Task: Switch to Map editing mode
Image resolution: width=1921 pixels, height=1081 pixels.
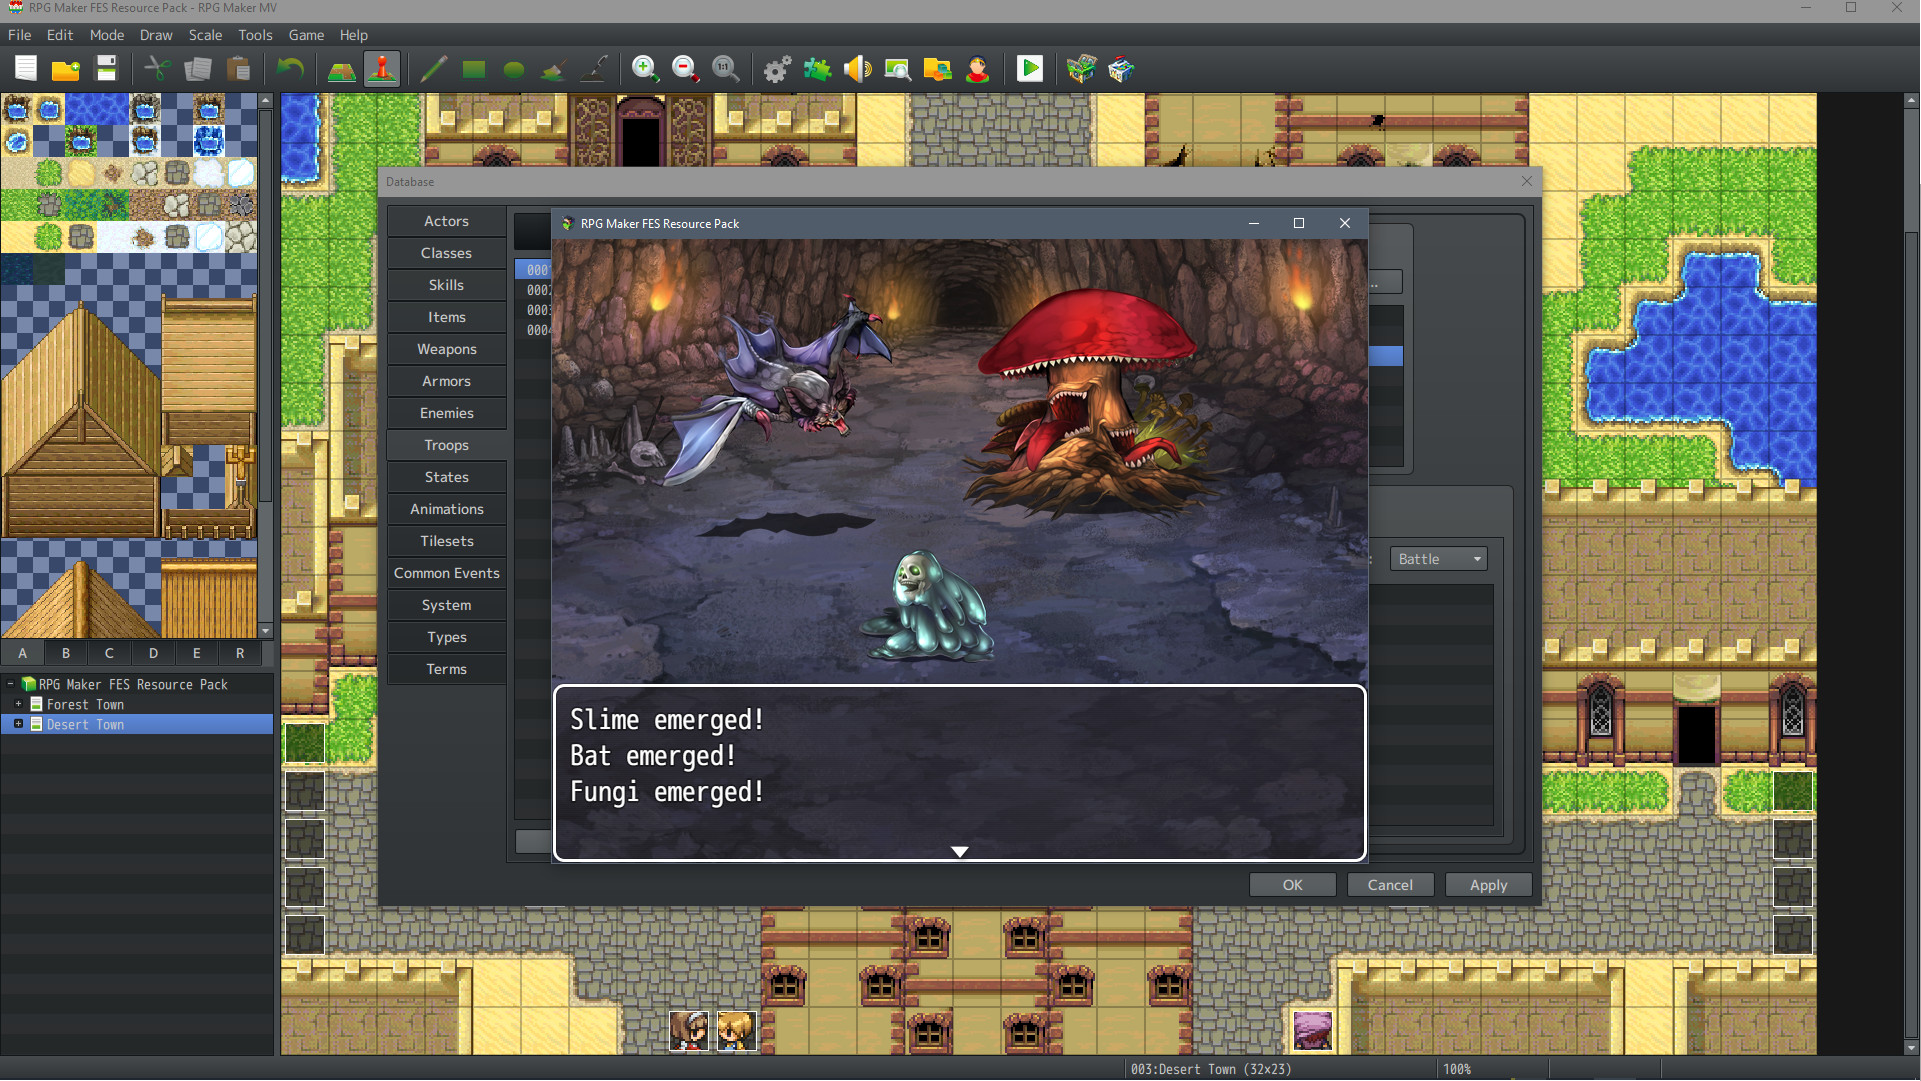Action: (341, 69)
